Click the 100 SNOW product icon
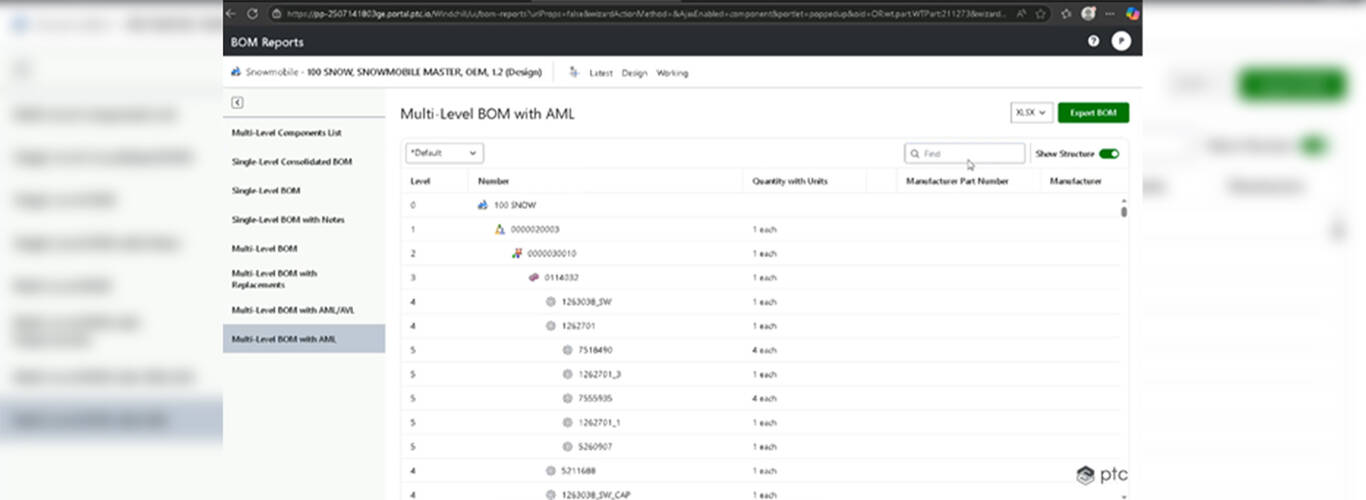This screenshot has height=500, width=1366. click(x=483, y=205)
